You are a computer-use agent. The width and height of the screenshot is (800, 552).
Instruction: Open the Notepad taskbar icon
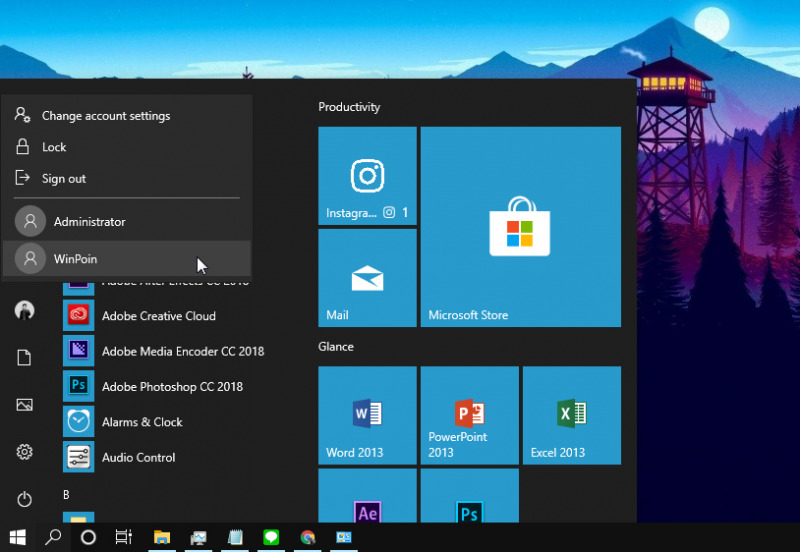pos(235,537)
